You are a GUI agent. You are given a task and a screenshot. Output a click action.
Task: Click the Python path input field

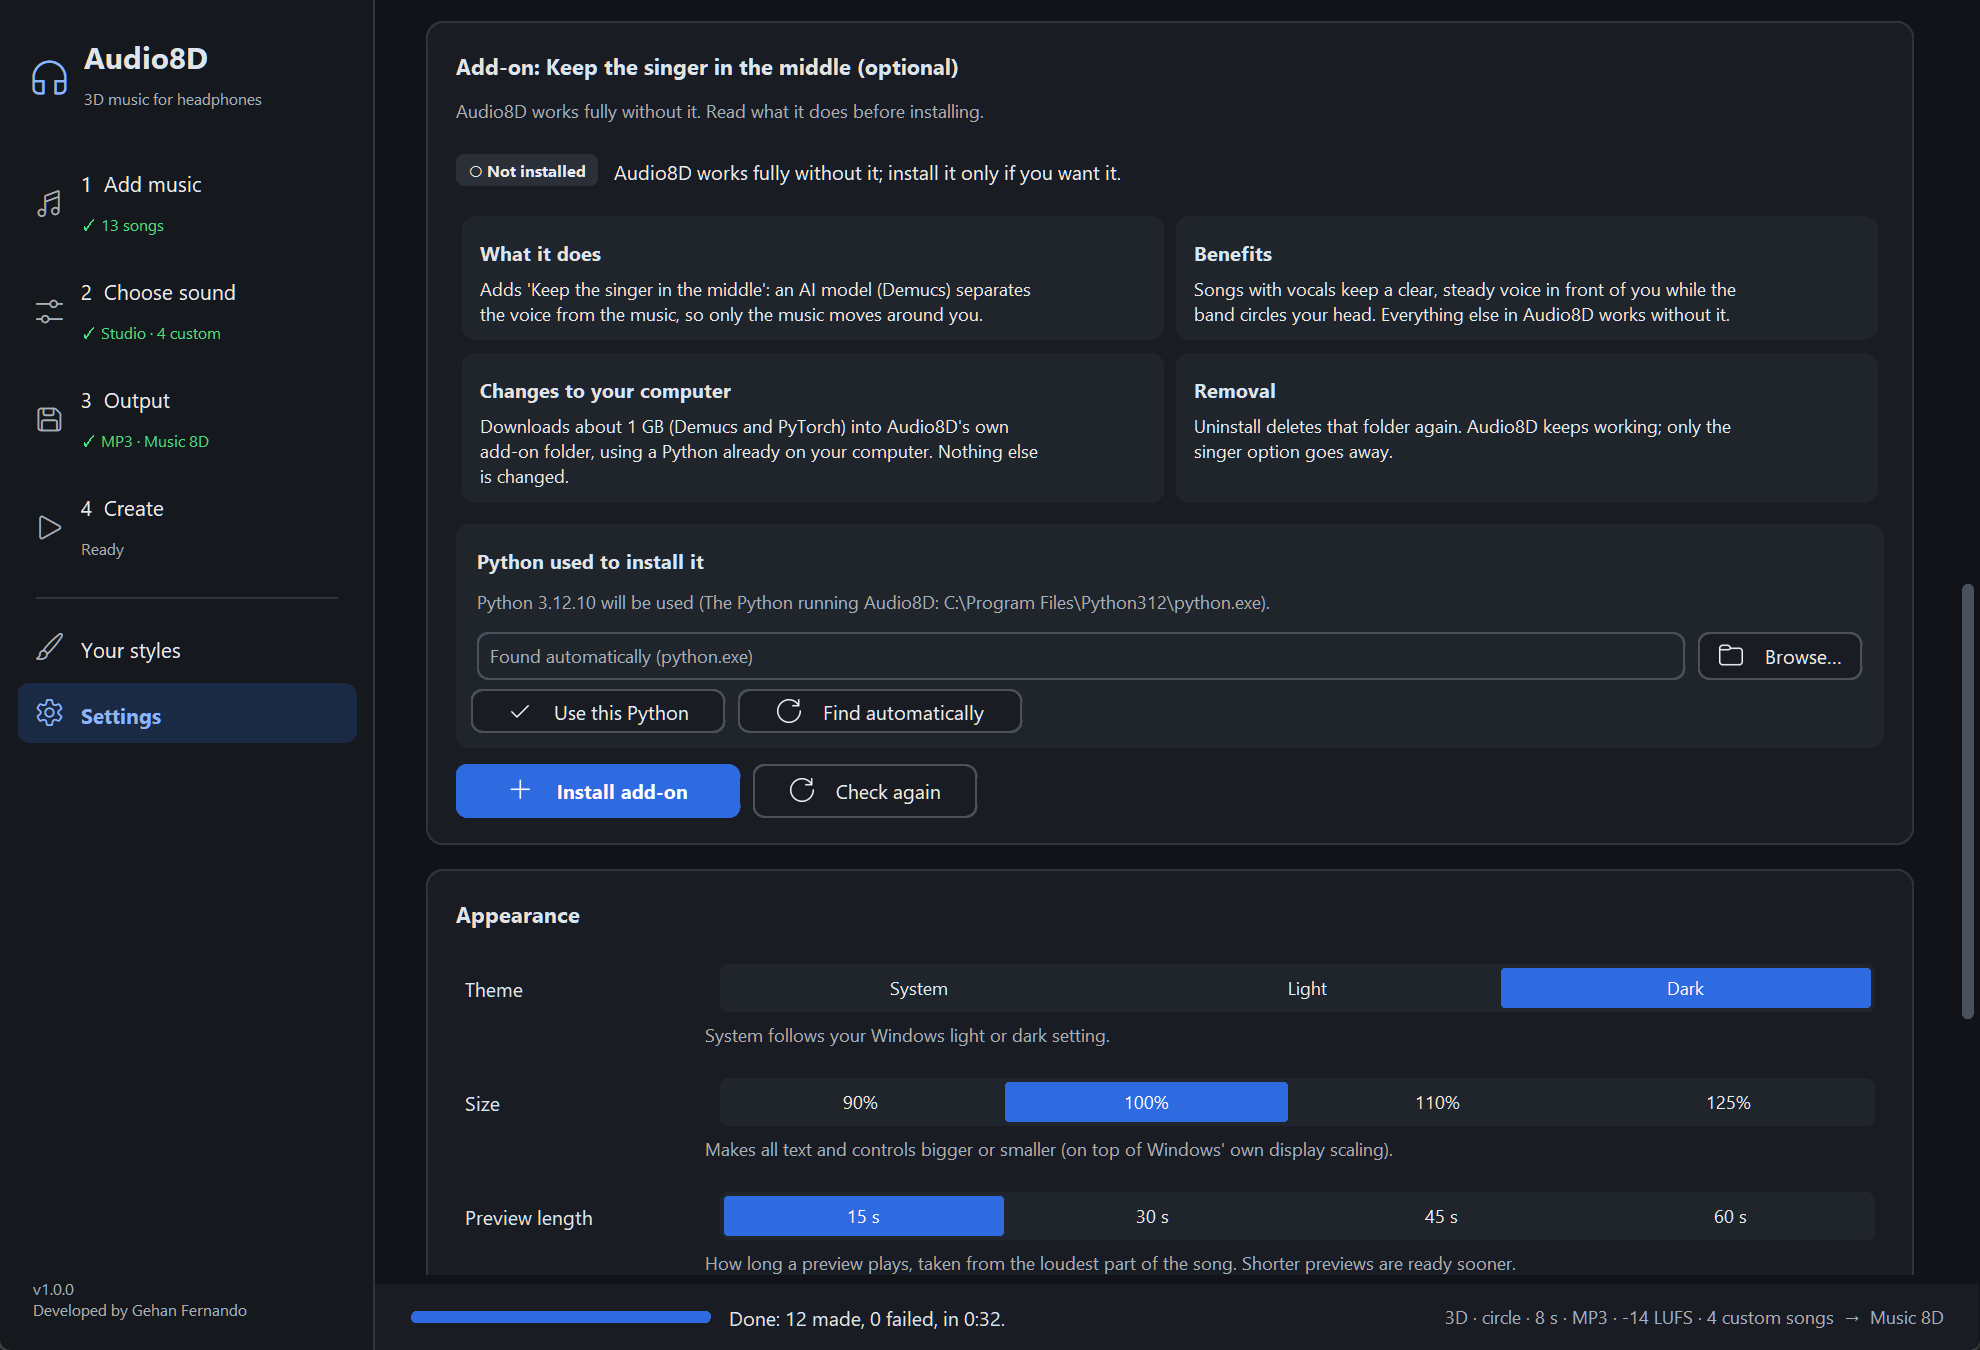(1081, 656)
